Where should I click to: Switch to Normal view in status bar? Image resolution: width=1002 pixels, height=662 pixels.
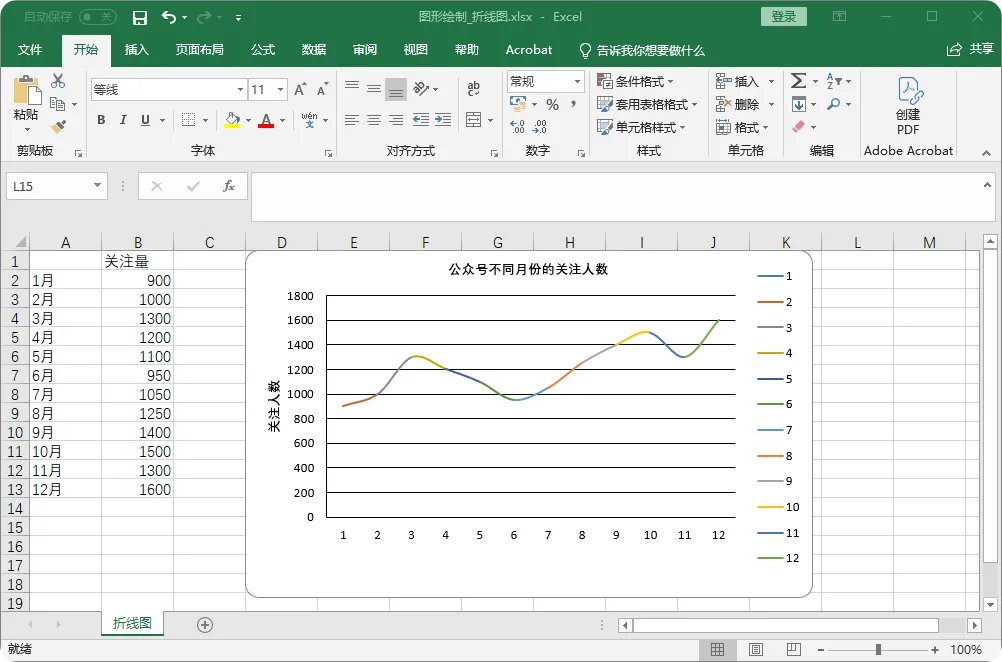718,650
